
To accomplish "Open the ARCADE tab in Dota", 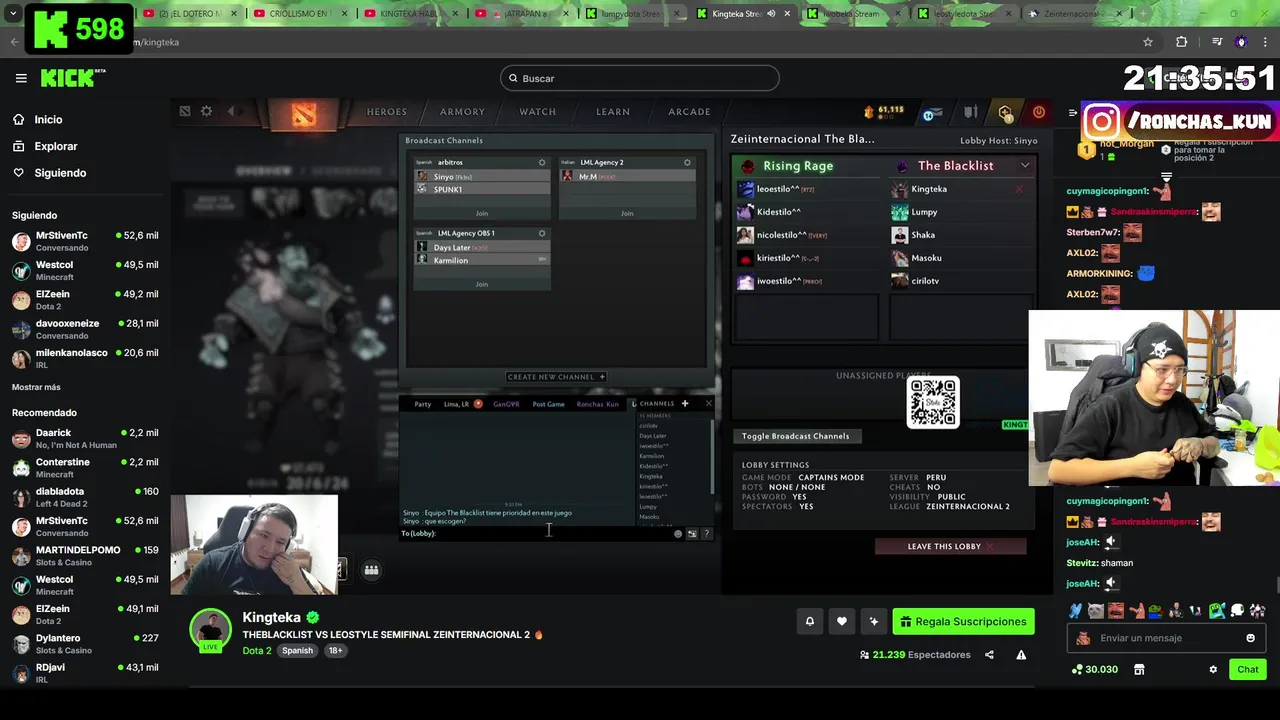I will (x=689, y=112).
